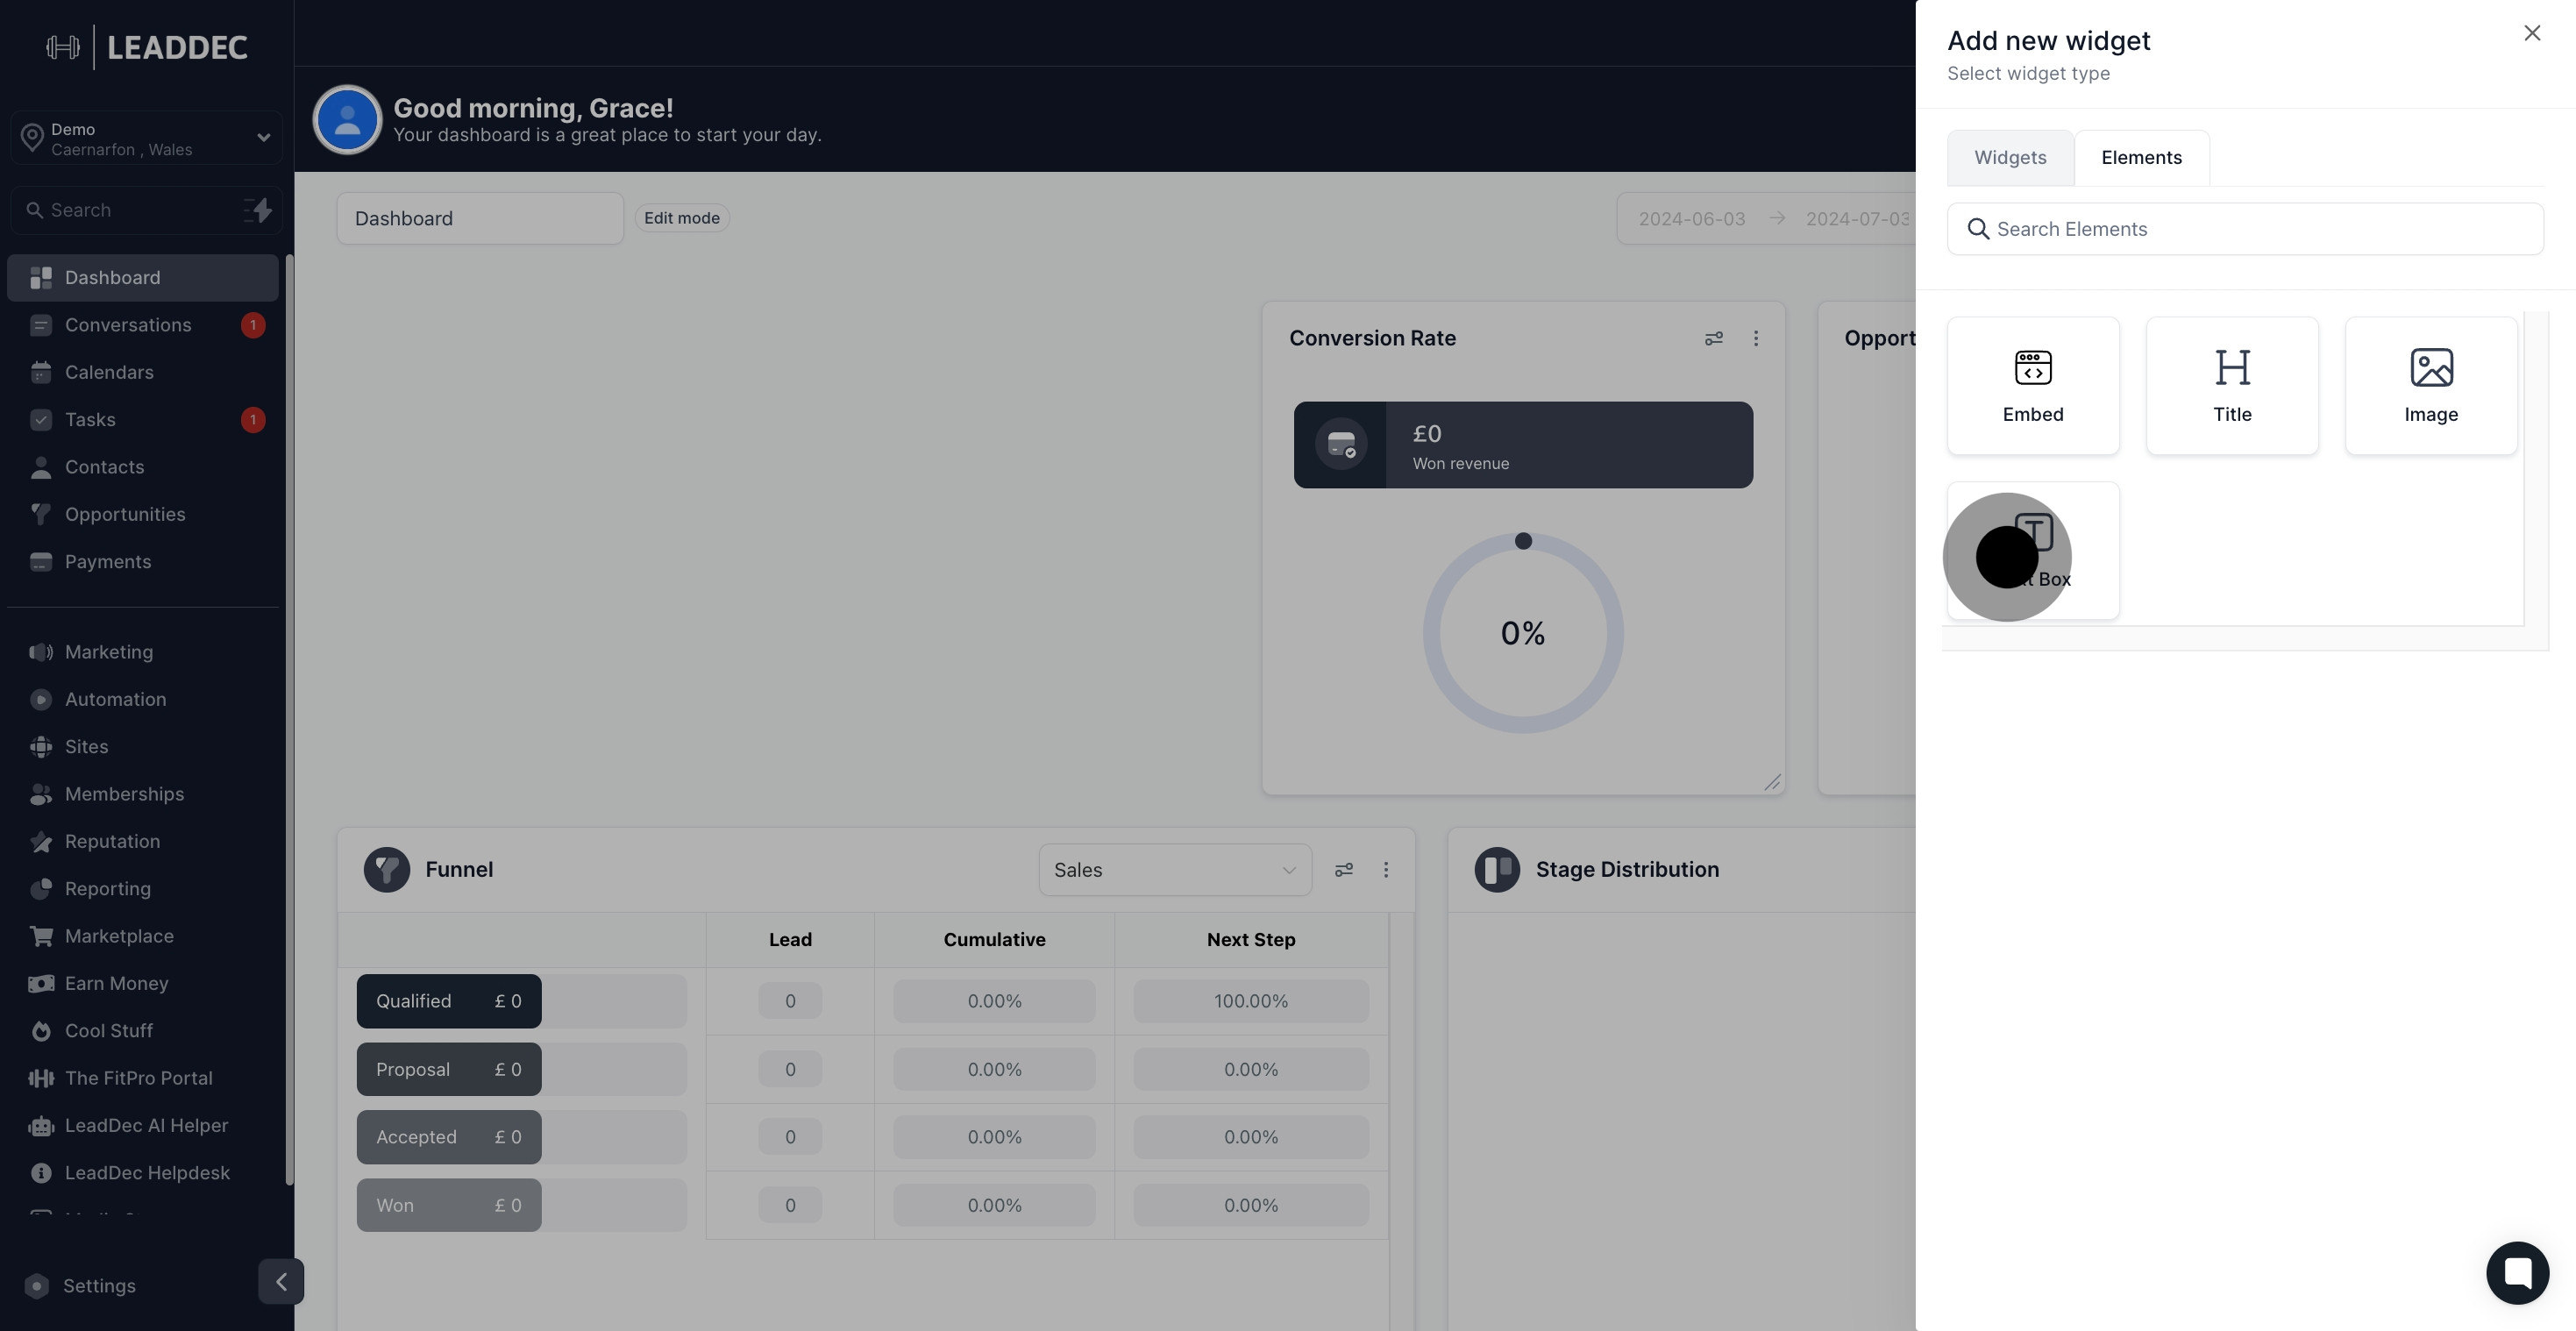Click the 0% conversion progress ring
The height and width of the screenshot is (1331, 2576).
(x=1523, y=633)
